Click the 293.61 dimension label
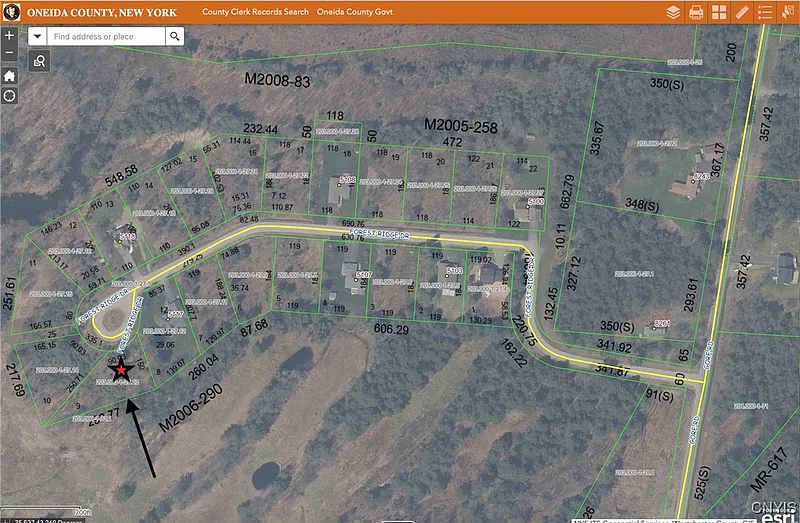Screen dimensions: 800x523 (x=691, y=295)
